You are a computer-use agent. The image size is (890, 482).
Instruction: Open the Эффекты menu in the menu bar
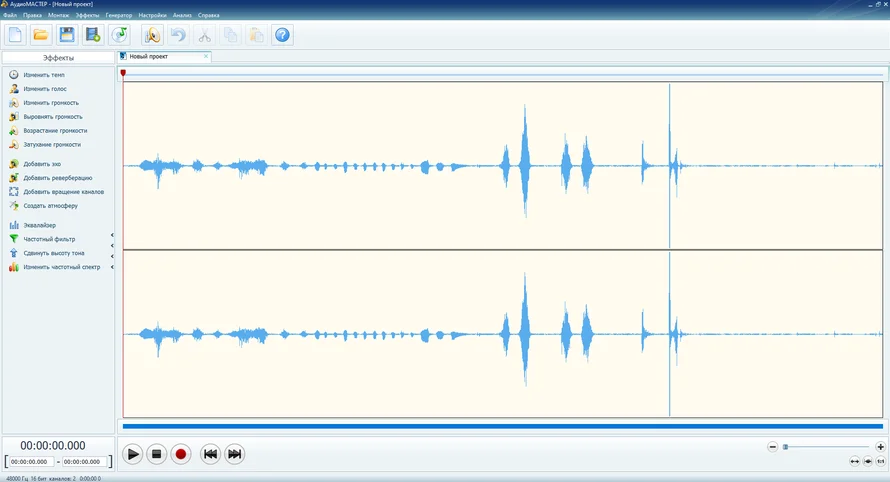point(87,15)
